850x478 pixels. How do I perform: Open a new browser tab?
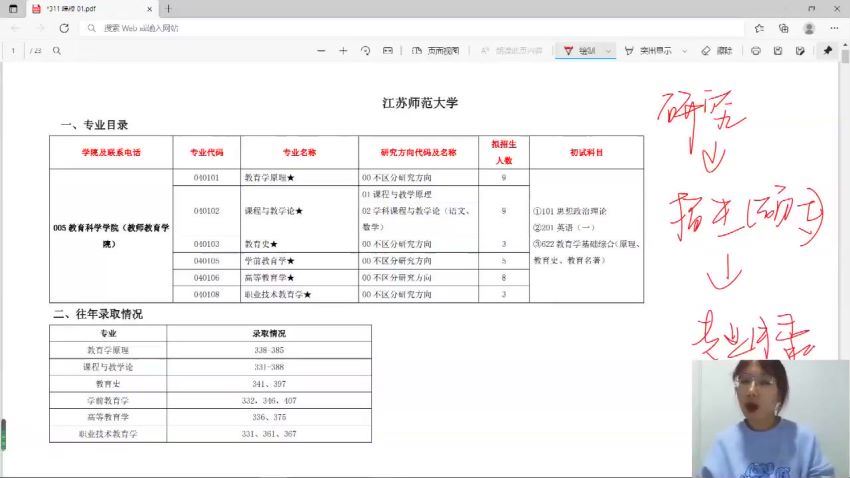tap(169, 9)
